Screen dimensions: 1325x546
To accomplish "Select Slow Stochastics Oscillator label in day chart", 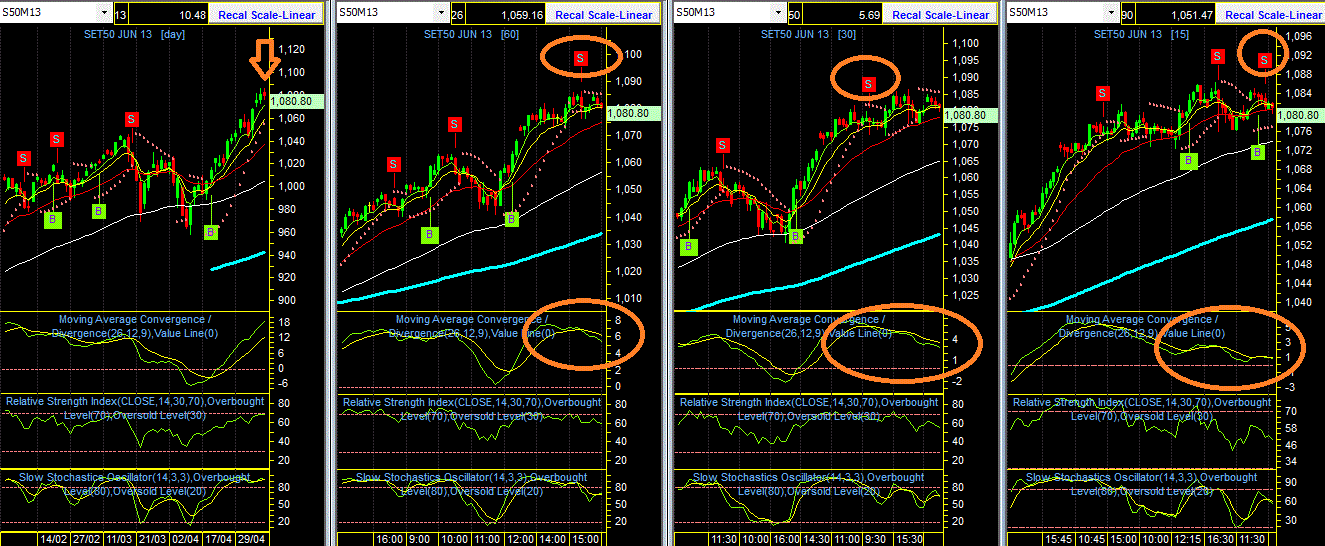I will pos(135,484).
